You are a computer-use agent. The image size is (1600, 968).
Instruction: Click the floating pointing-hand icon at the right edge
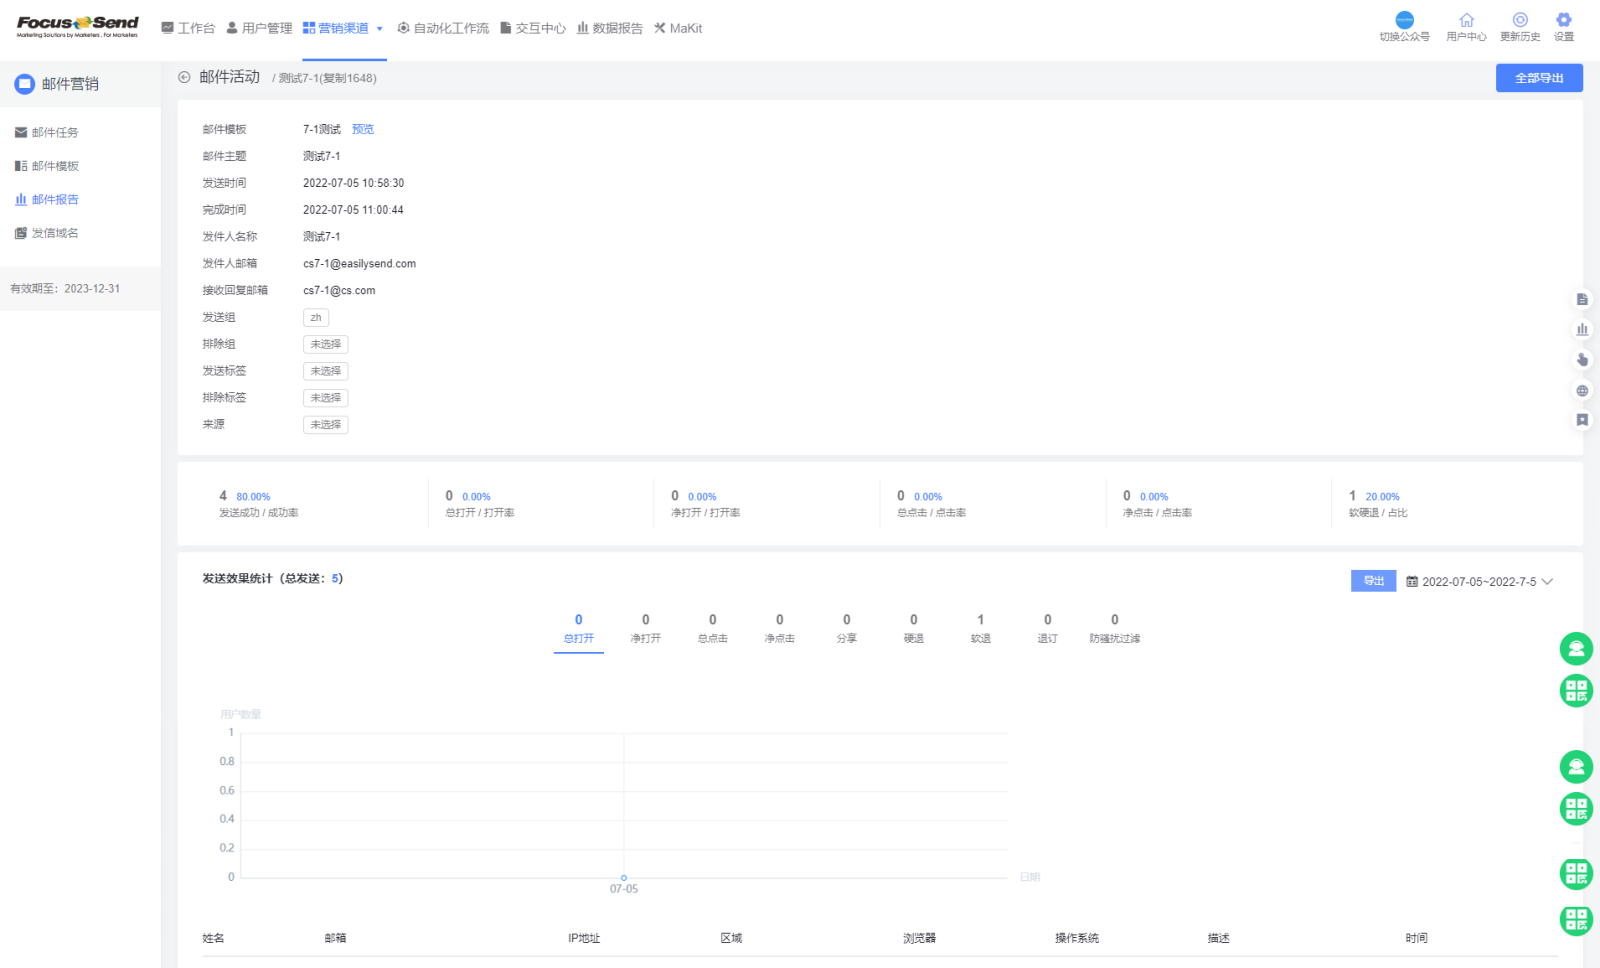click(1582, 360)
